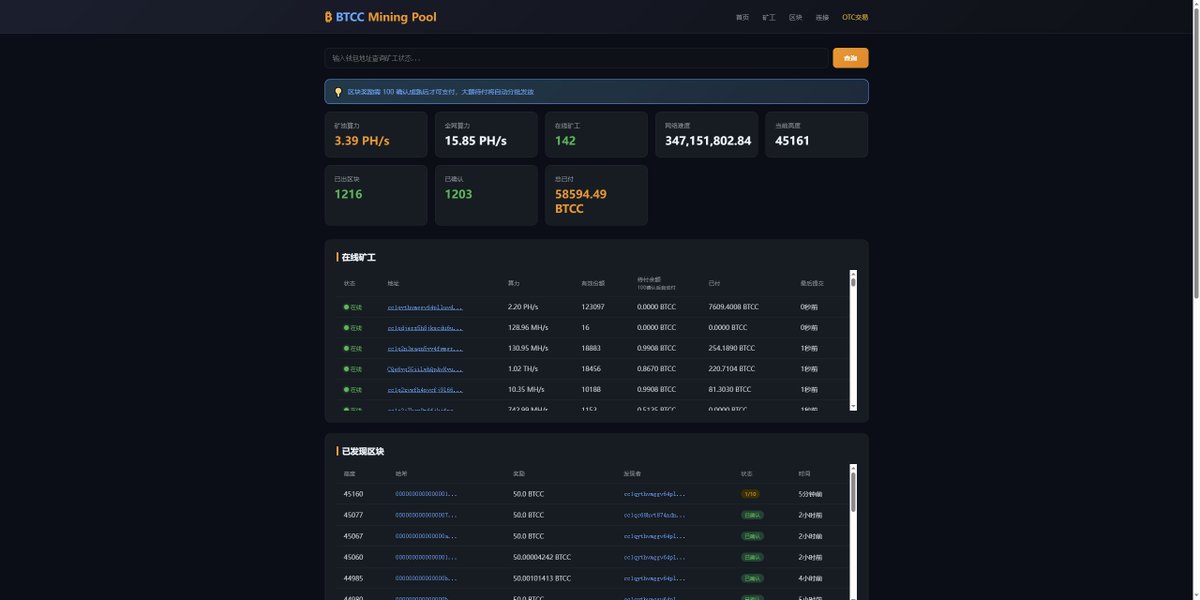This screenshot has height=600, width=1200.
Task: Open the 区块 blocks nav item
Action: point(796,17)
